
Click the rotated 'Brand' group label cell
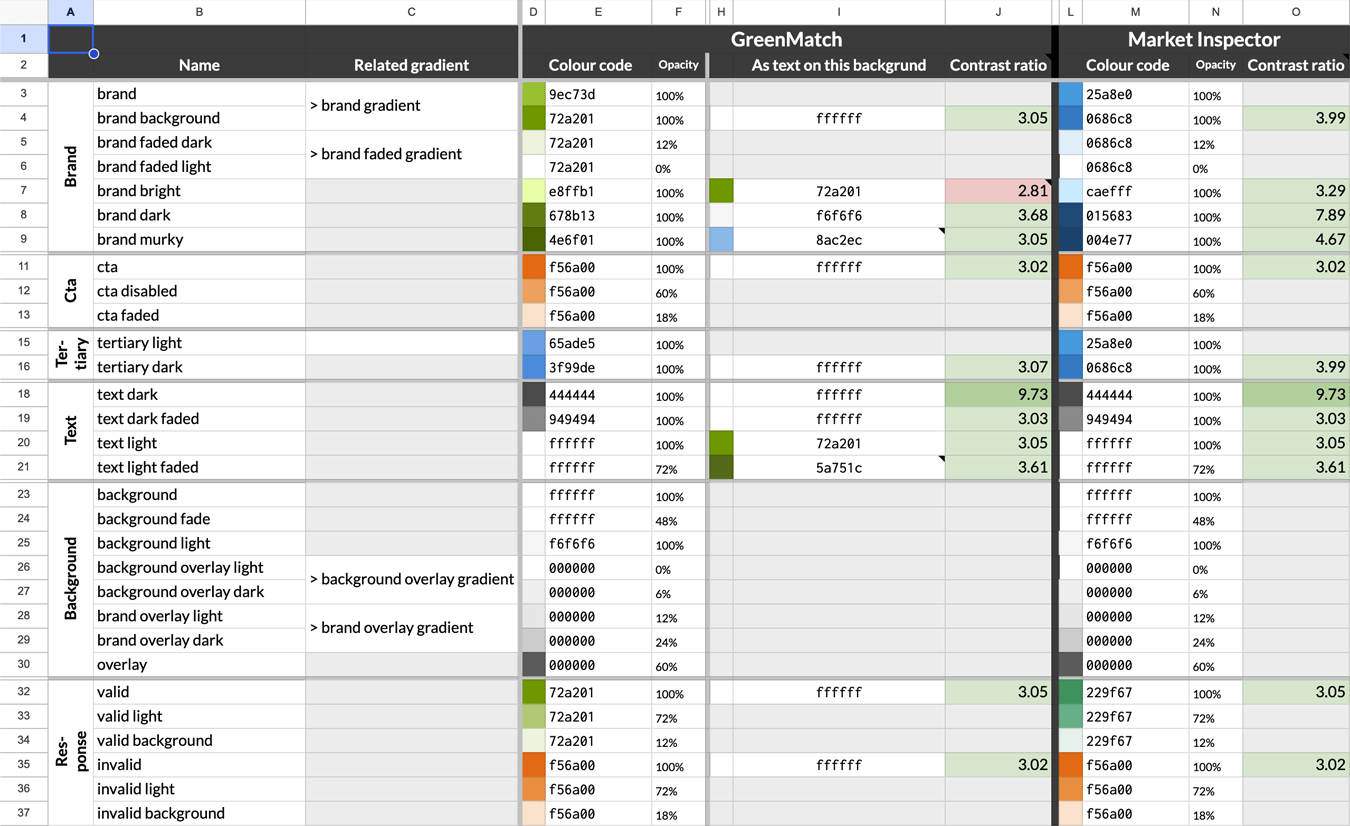pyautogui.click(x=71, y=166)
